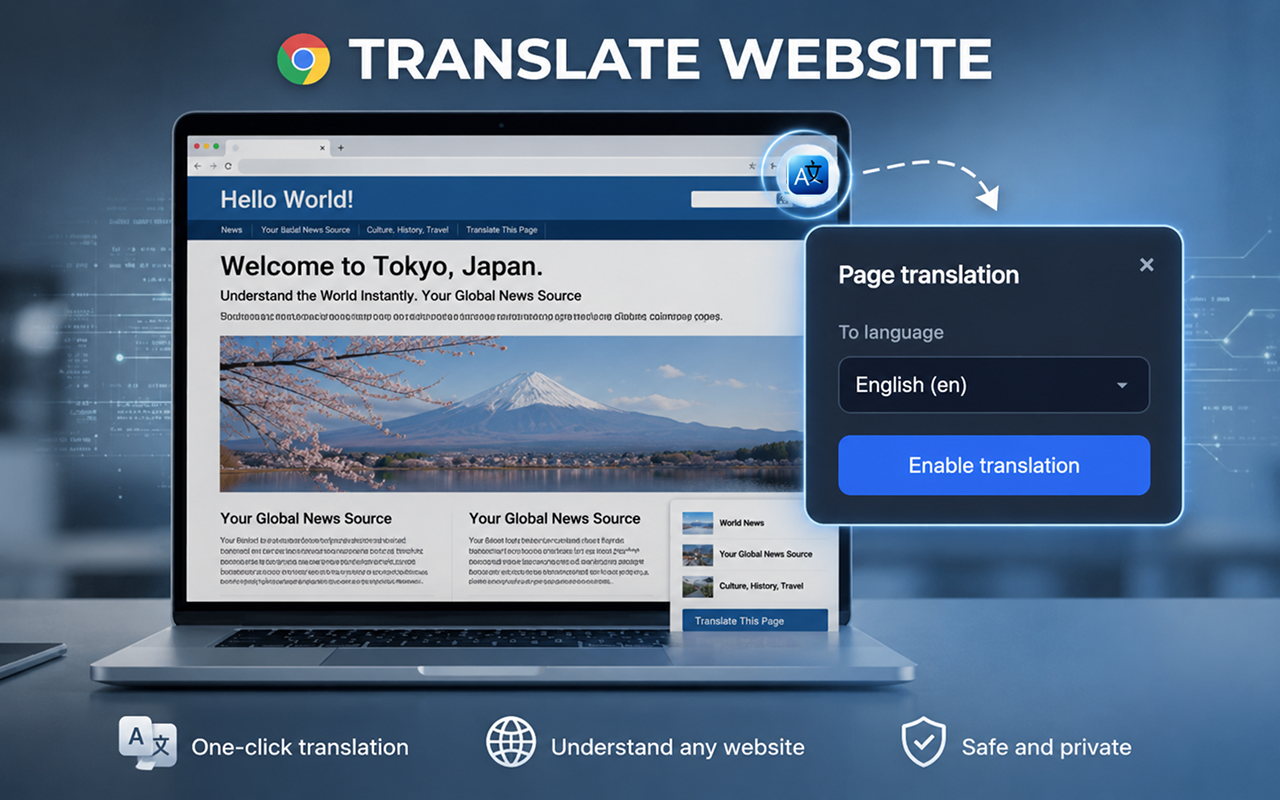Select News in the site navigation bar
This screenshot has width=1280, height=800.
pyautogui.click(x=232, y=230)
